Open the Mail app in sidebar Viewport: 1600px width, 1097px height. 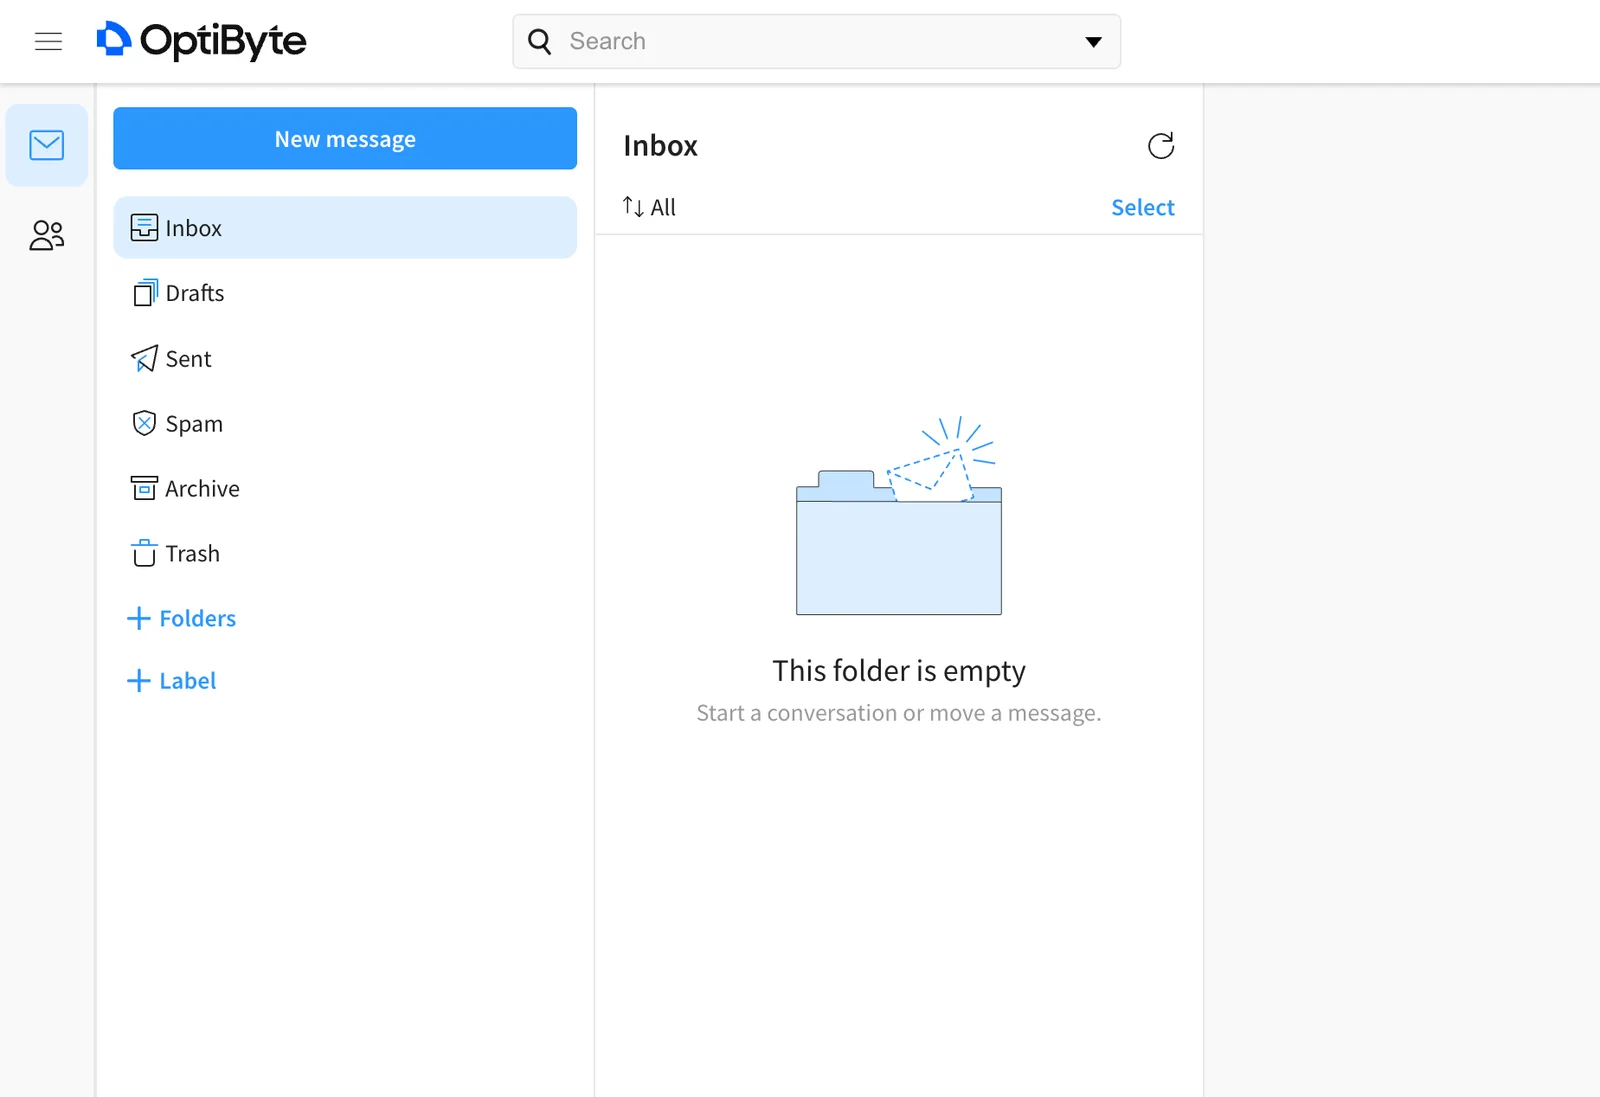point(47,145)
